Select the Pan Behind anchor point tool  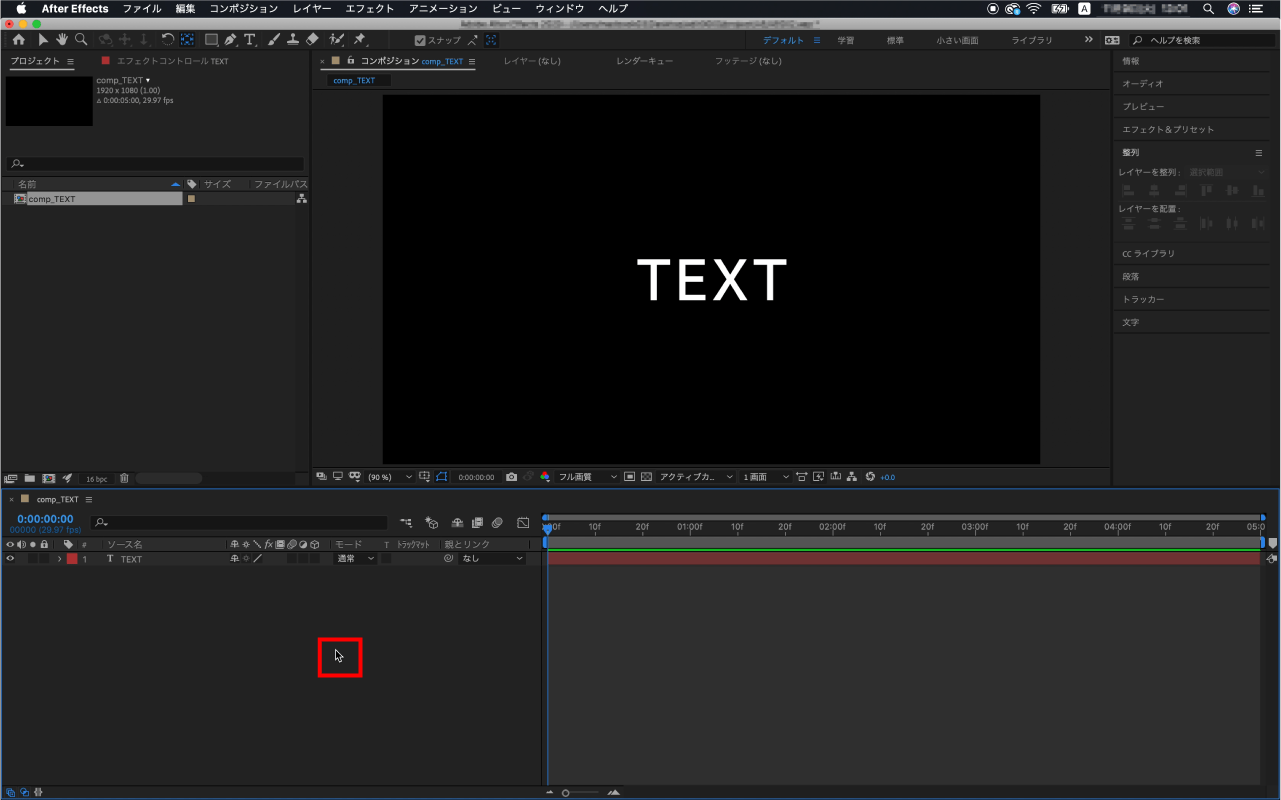coord(187,40)
